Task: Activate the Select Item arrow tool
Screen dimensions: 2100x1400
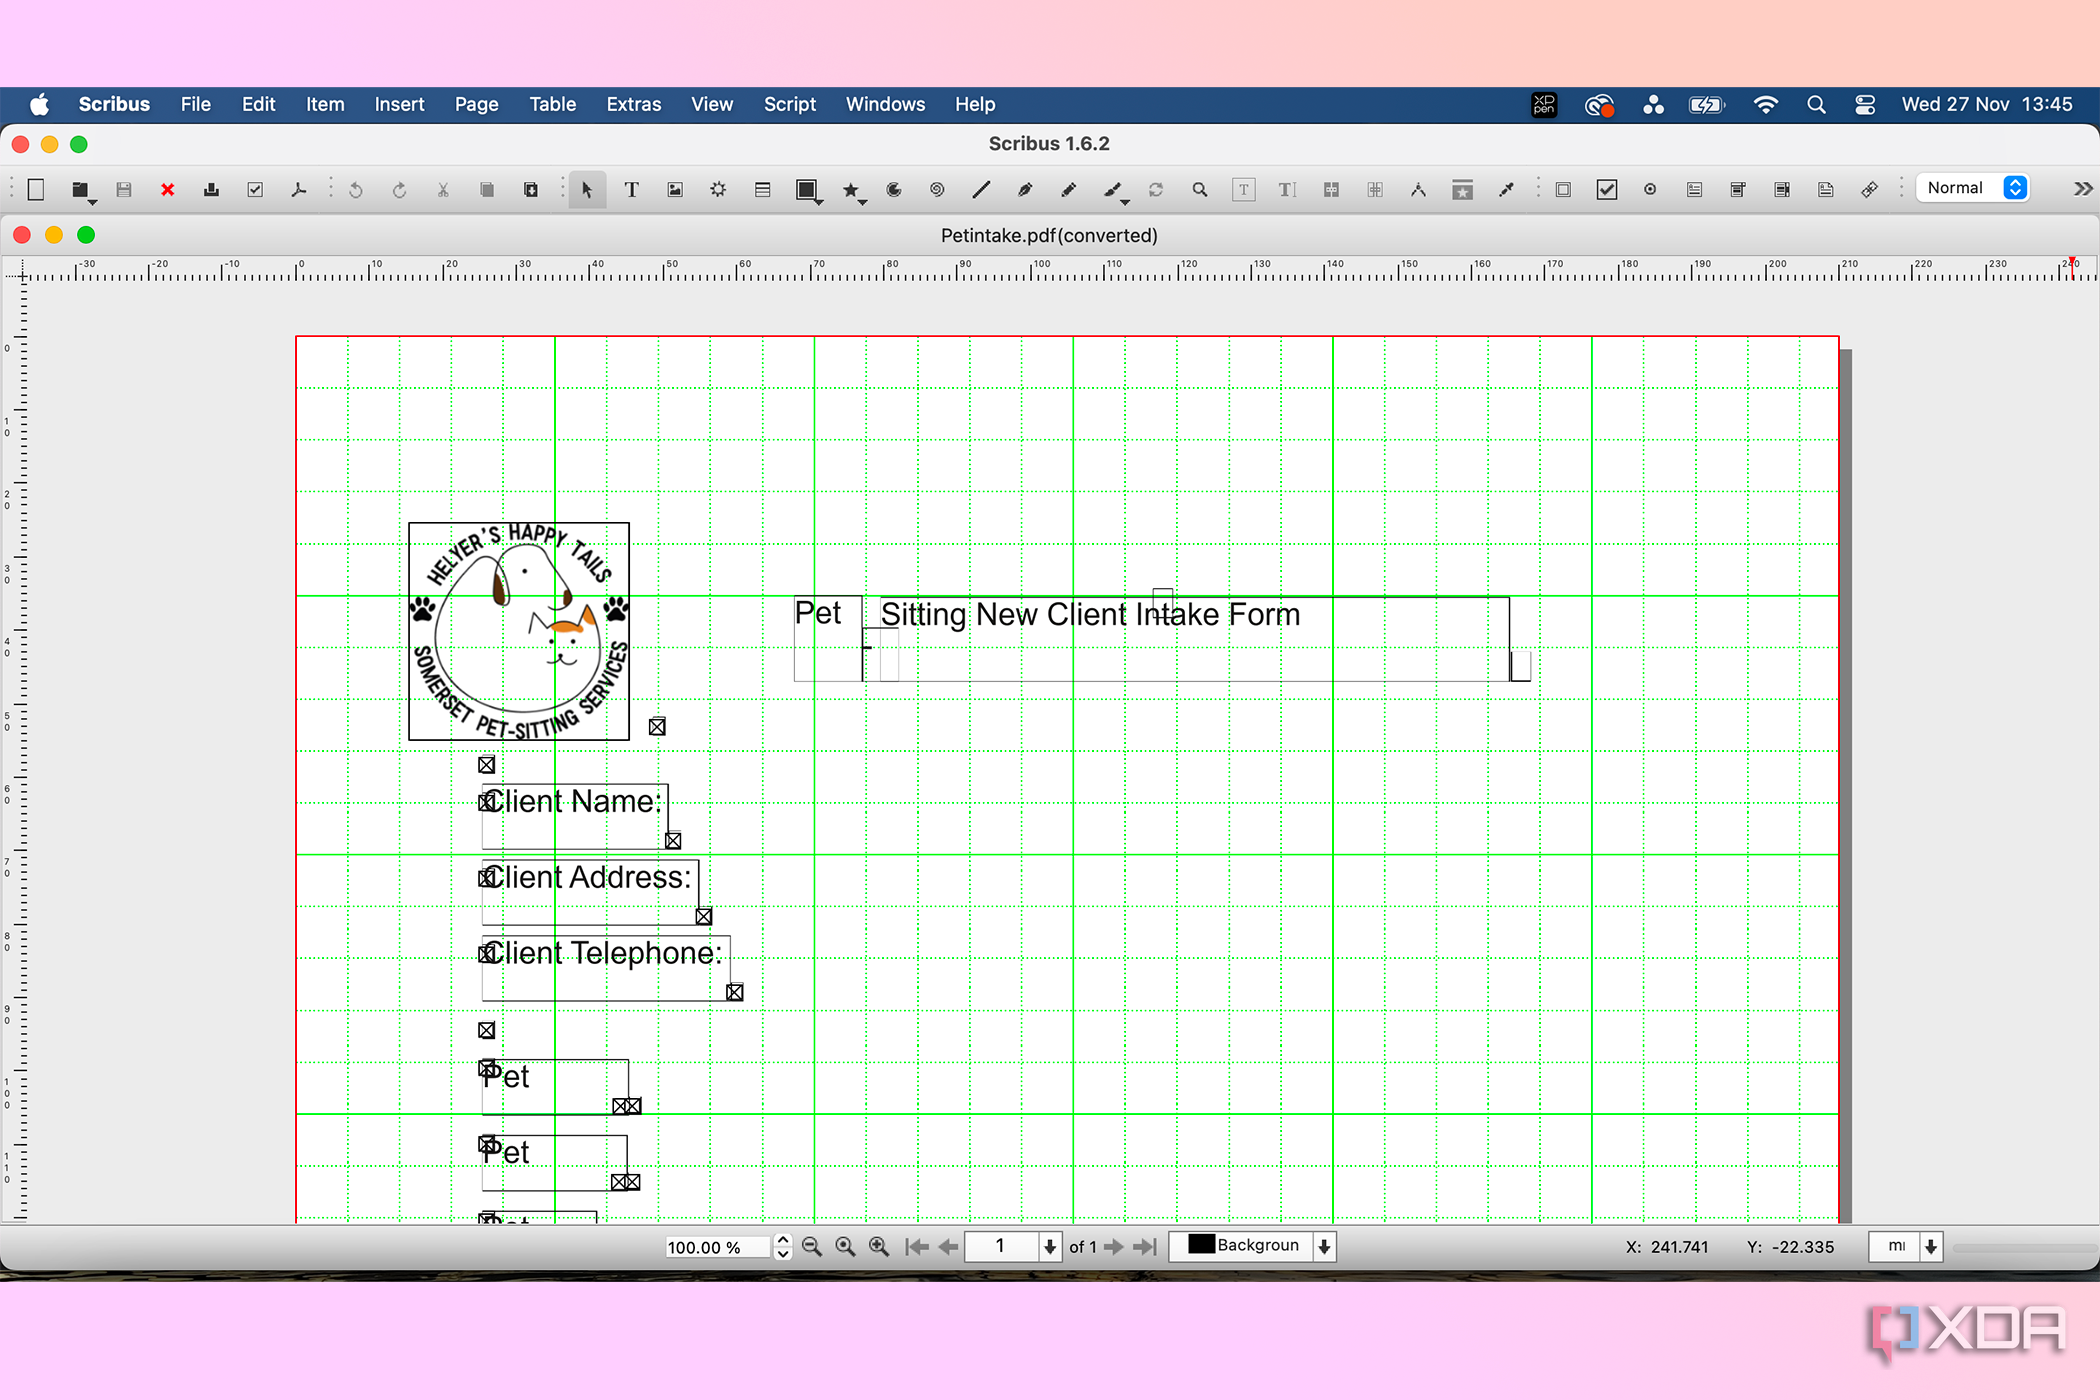Action: (x=587, y=190)
